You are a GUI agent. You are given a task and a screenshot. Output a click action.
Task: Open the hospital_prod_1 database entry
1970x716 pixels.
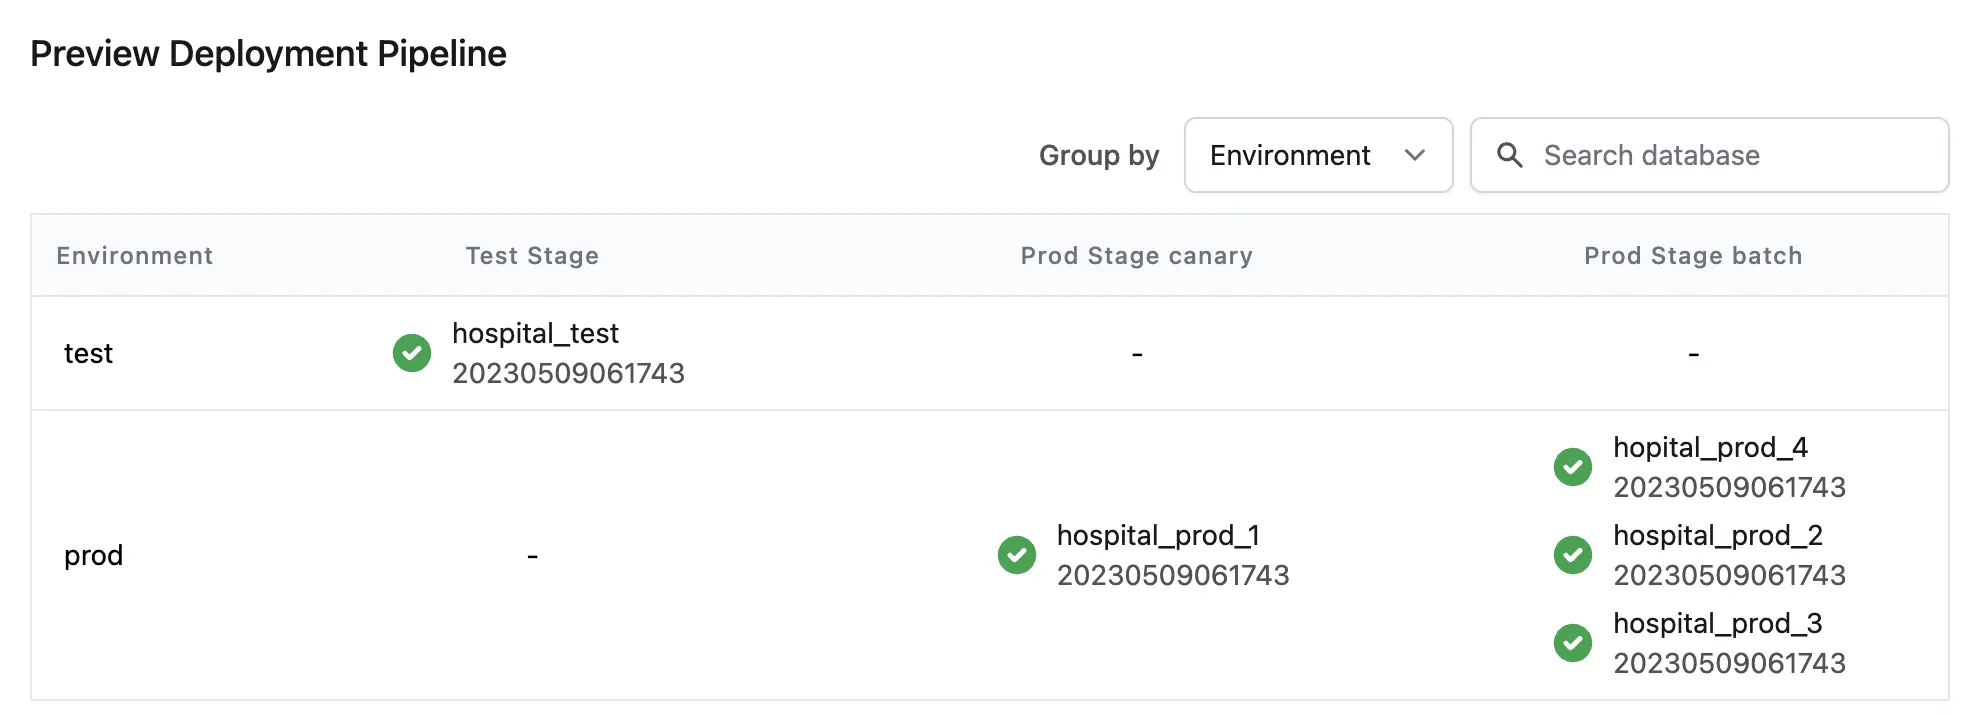click(x=1159, y=535)
